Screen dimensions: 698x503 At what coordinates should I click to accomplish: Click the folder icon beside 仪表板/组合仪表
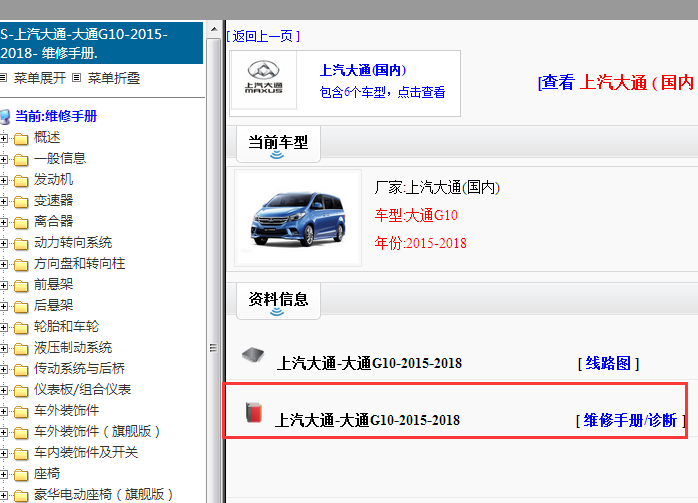20,391
